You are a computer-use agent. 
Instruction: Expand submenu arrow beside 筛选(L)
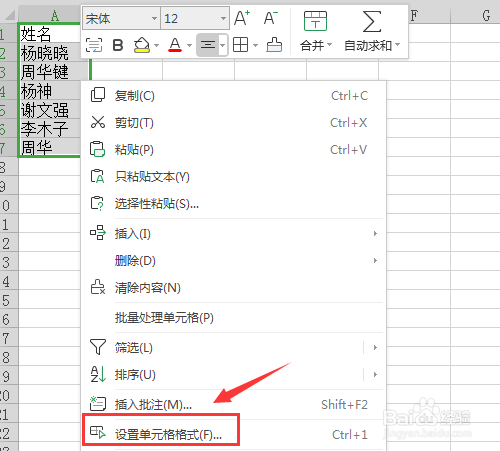tap(375, 348)
